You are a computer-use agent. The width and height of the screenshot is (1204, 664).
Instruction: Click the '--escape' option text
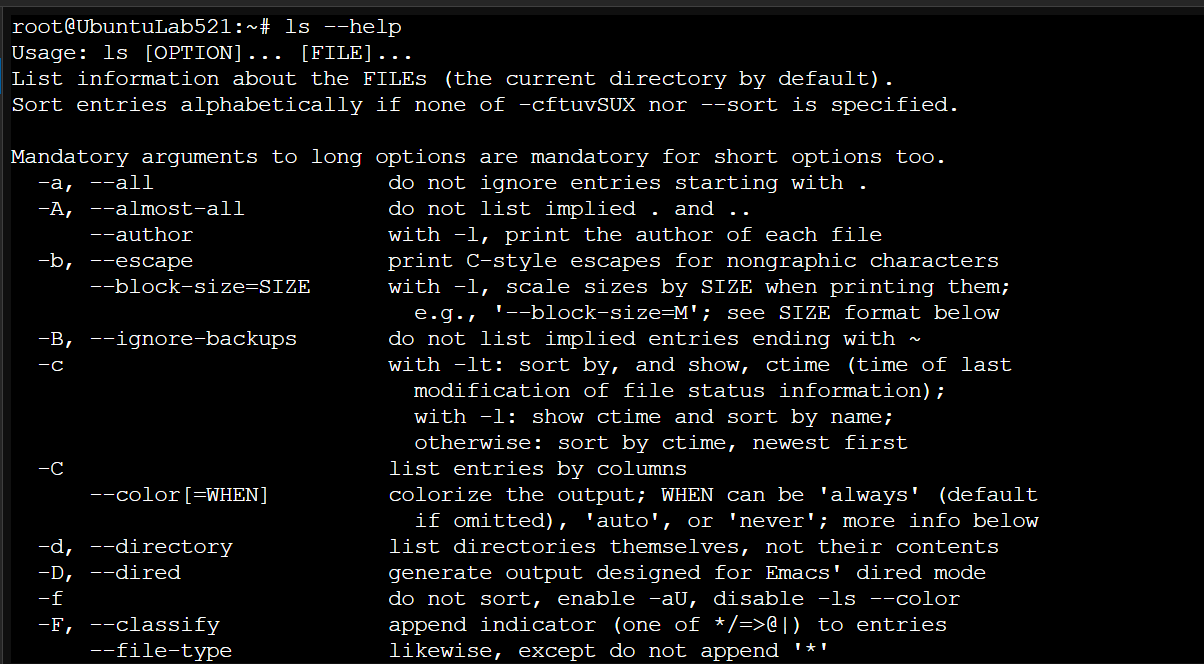coord(141,261)
